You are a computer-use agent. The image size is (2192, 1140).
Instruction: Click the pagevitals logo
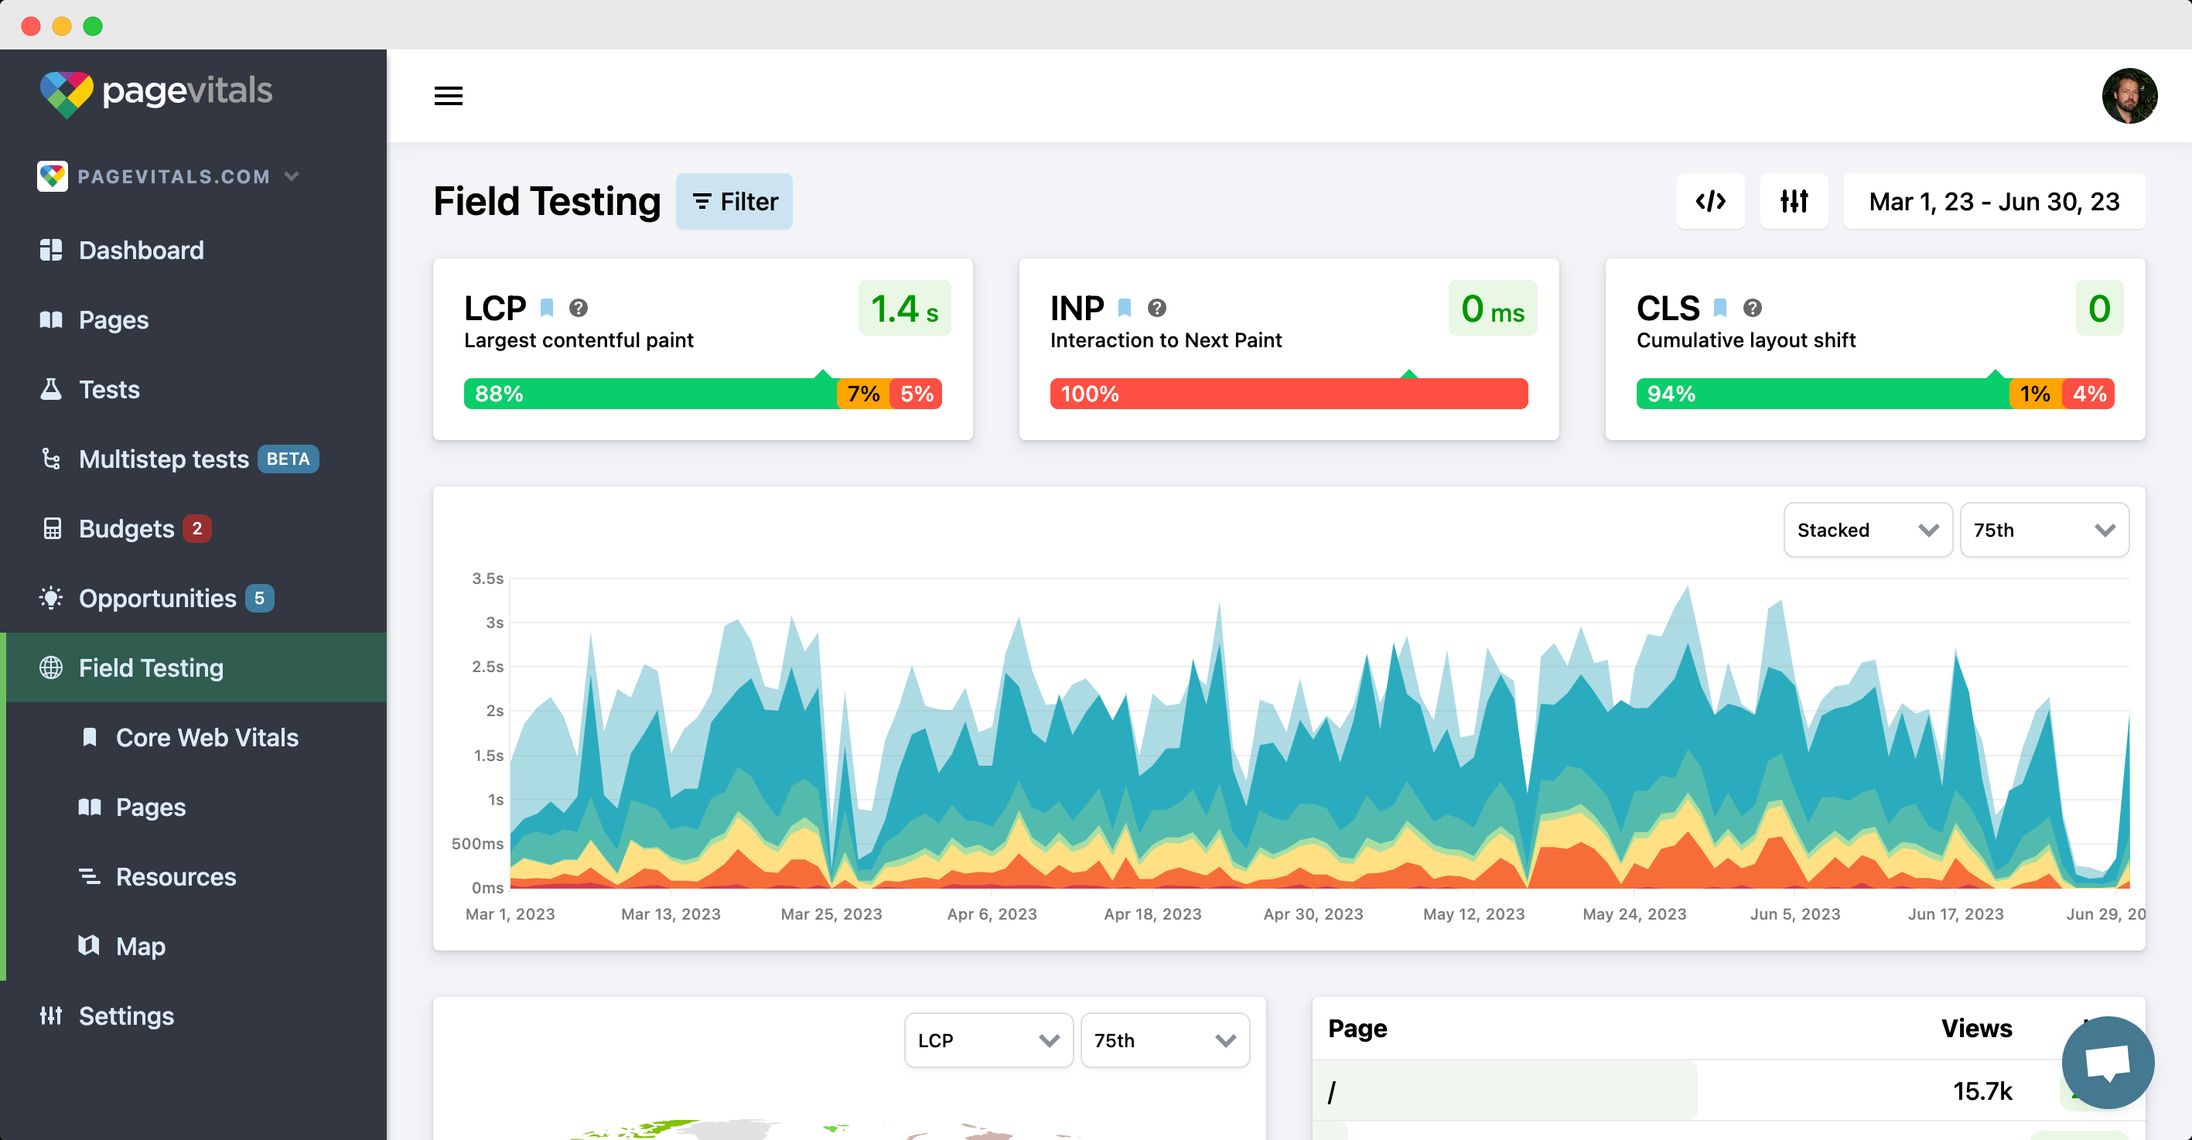click(156, 92)
